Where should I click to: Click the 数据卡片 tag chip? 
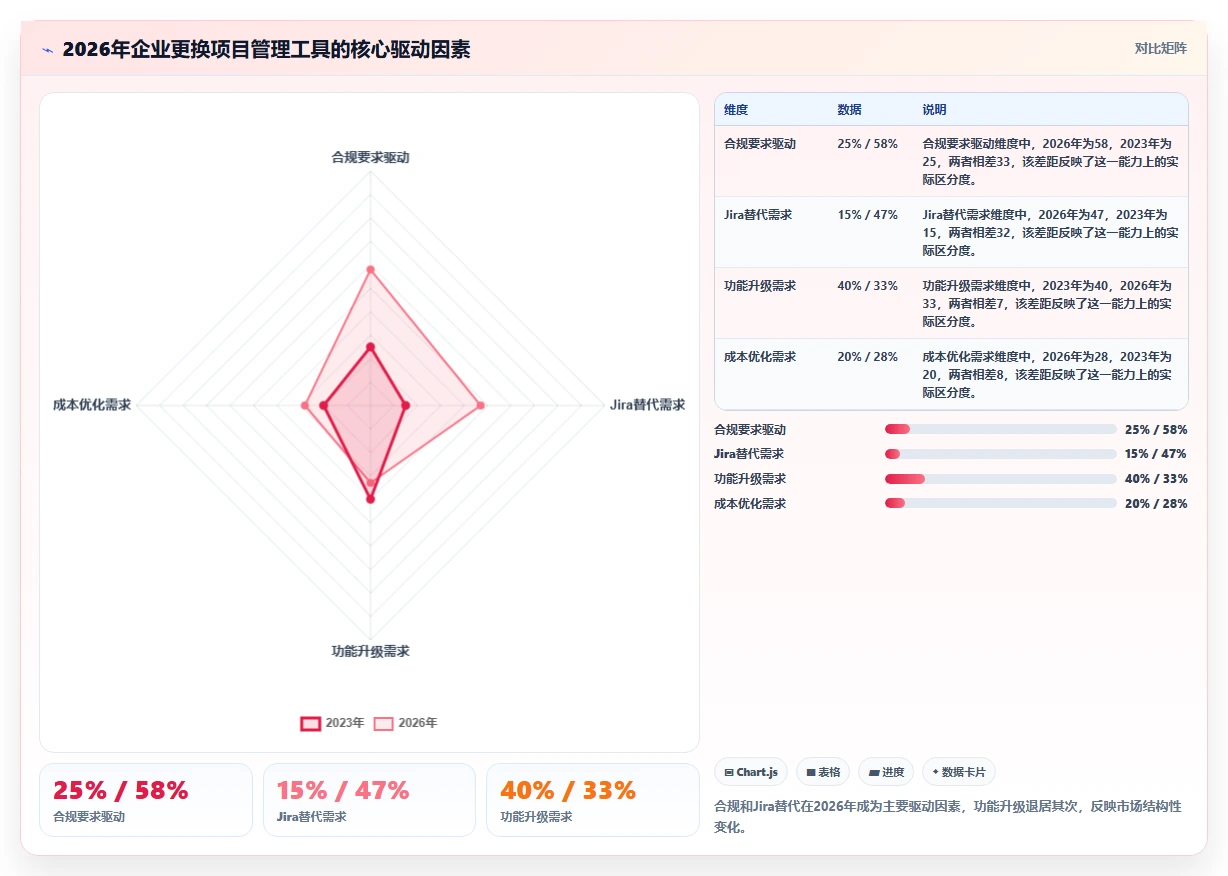[959, 772]
